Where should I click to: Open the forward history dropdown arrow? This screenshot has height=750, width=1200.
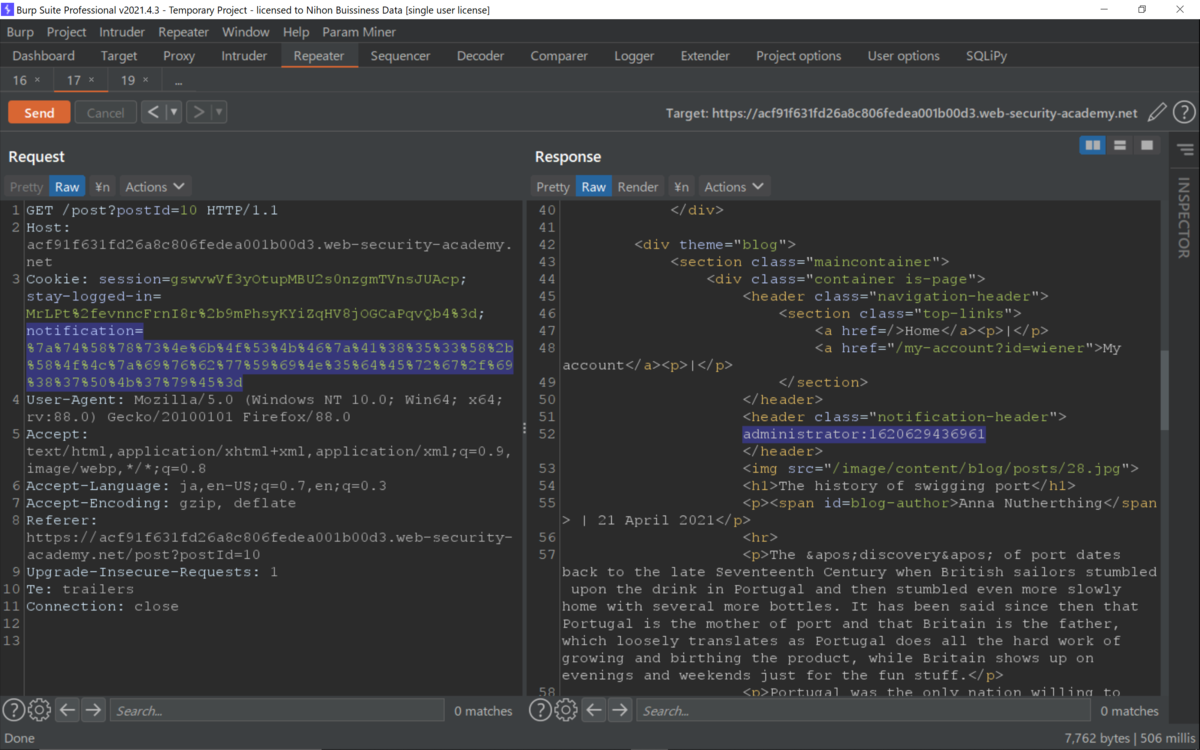click(219, 112)
